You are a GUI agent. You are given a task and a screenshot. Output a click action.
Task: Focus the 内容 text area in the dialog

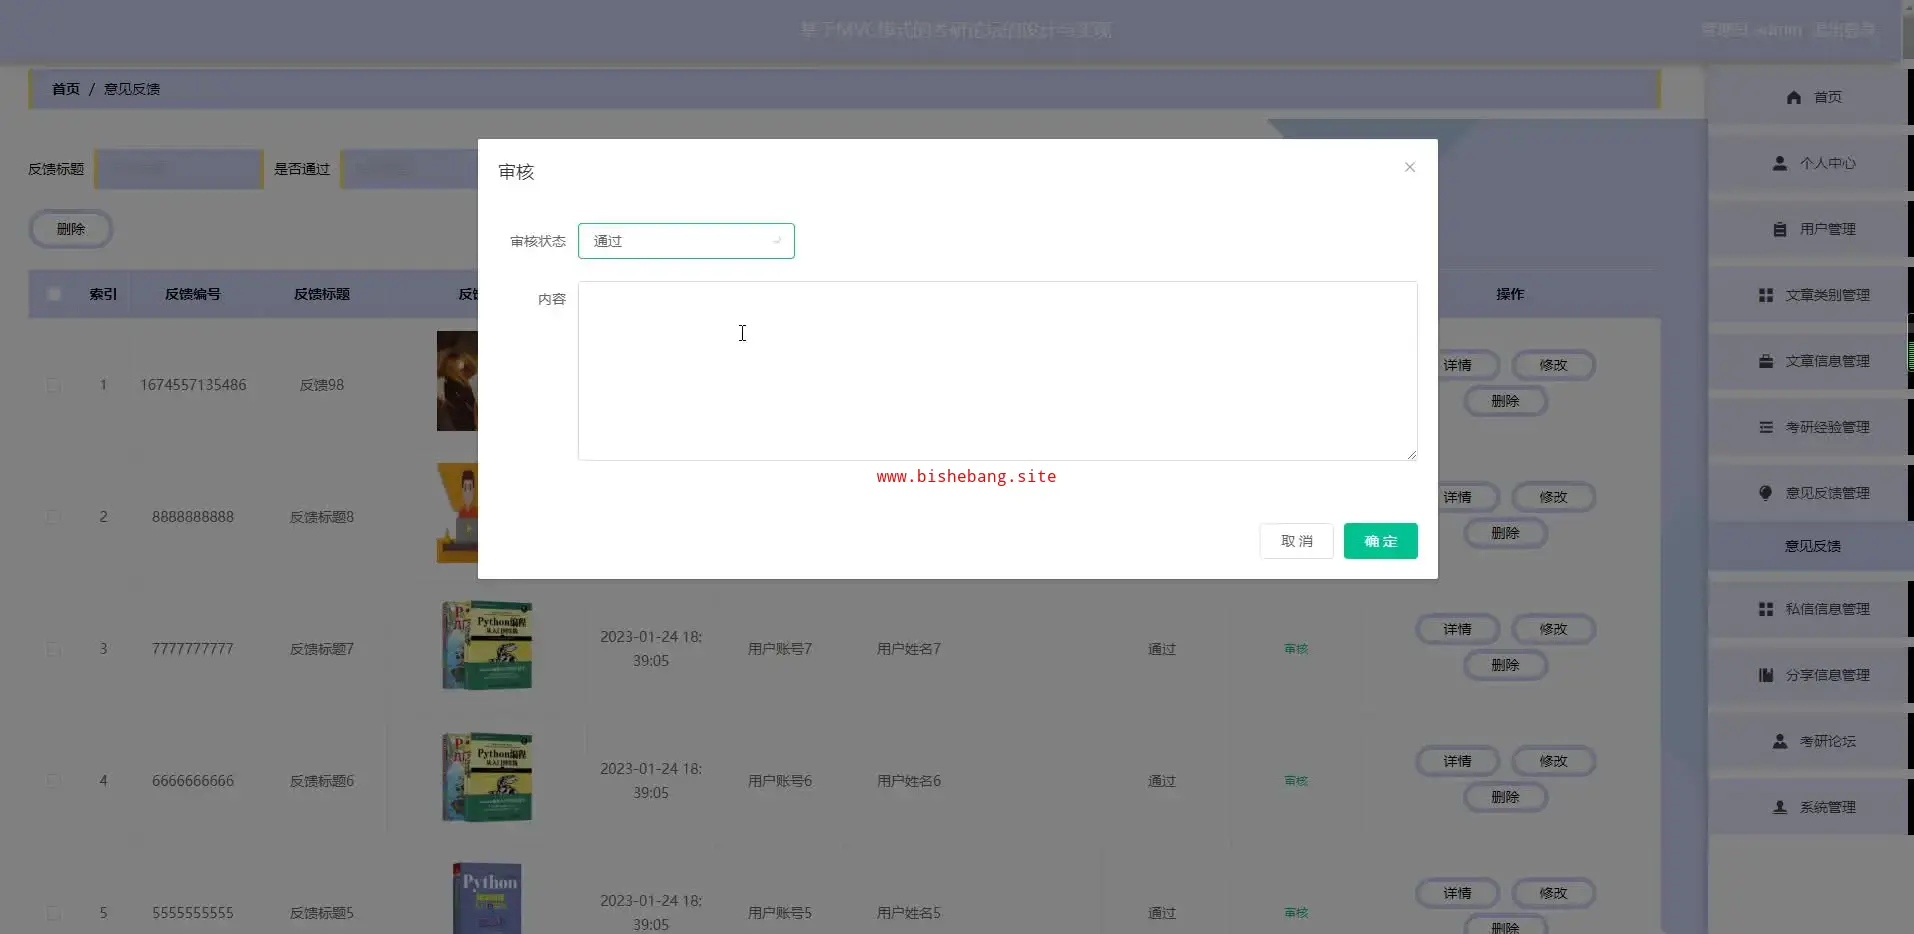pos(997,371)
